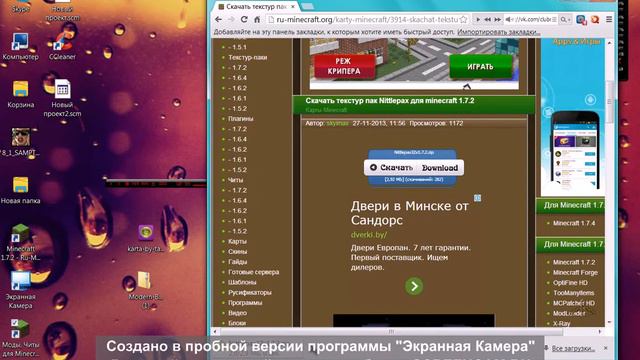Click 'Все загрузки...' in the downloads bar
Screen dimensions: 640x360
[573, 348]
